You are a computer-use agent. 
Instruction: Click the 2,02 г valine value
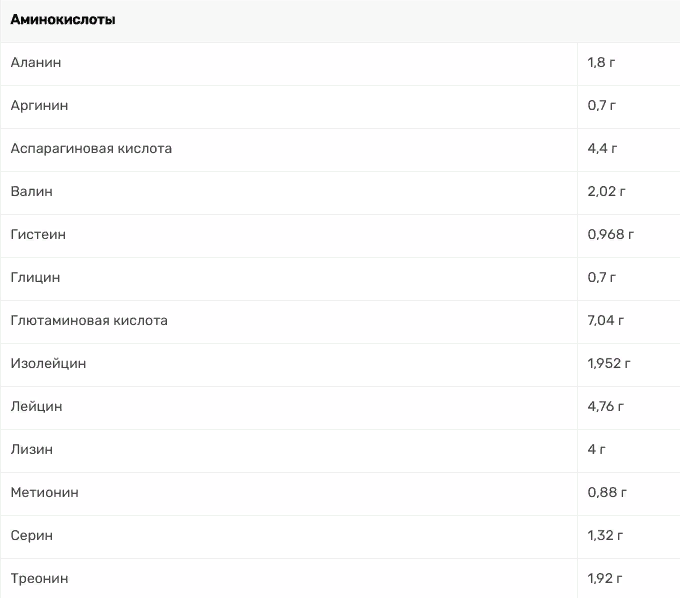[606, 191]
